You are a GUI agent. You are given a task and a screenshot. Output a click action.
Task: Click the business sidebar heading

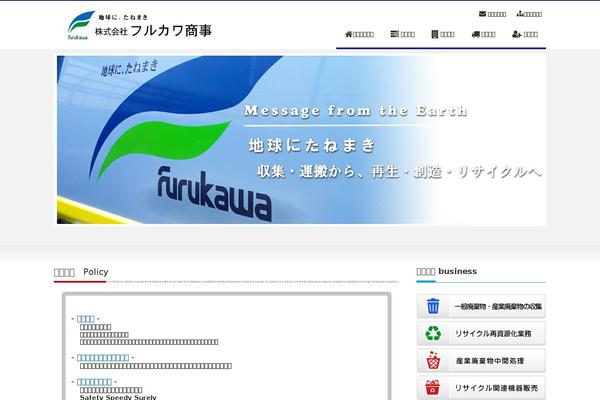point(447,271)
